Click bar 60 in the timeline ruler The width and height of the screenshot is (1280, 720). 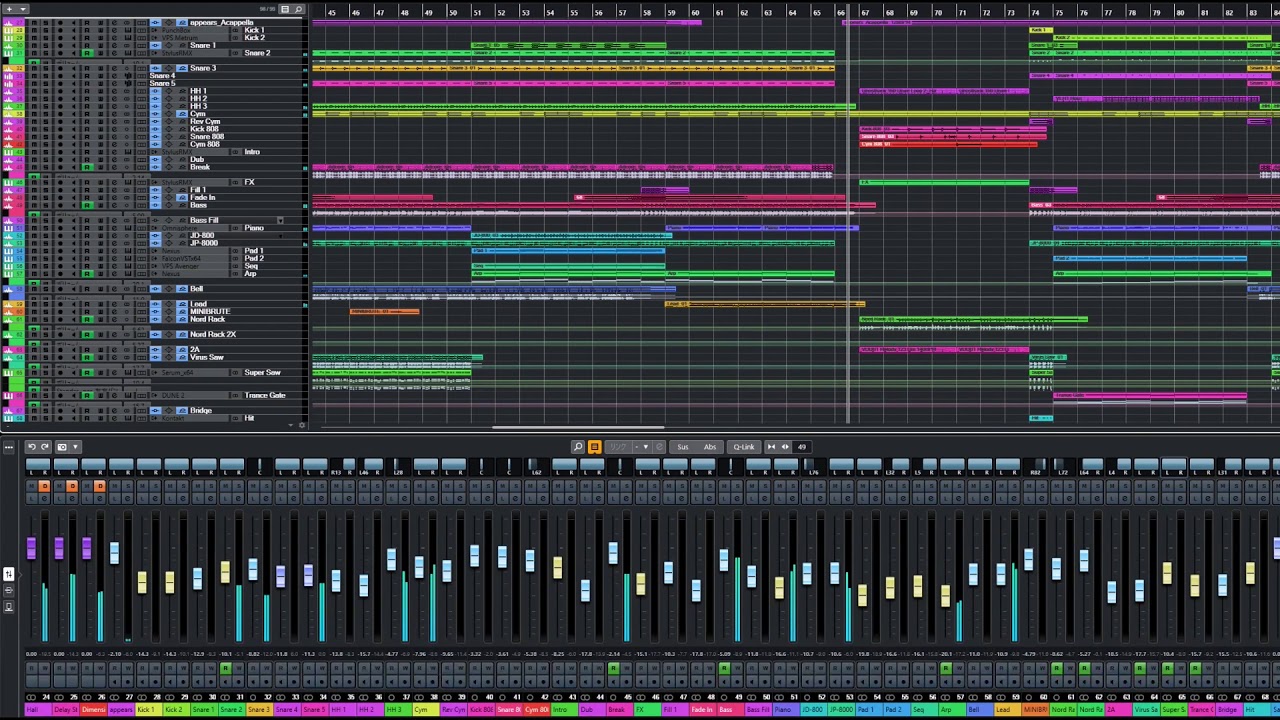(x=694, y=12)
